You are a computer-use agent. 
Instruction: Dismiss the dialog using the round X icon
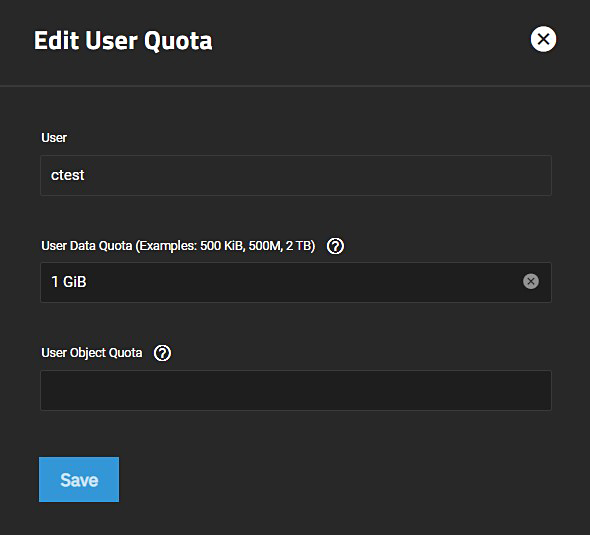pyautogui.click(x=543, y=39)
